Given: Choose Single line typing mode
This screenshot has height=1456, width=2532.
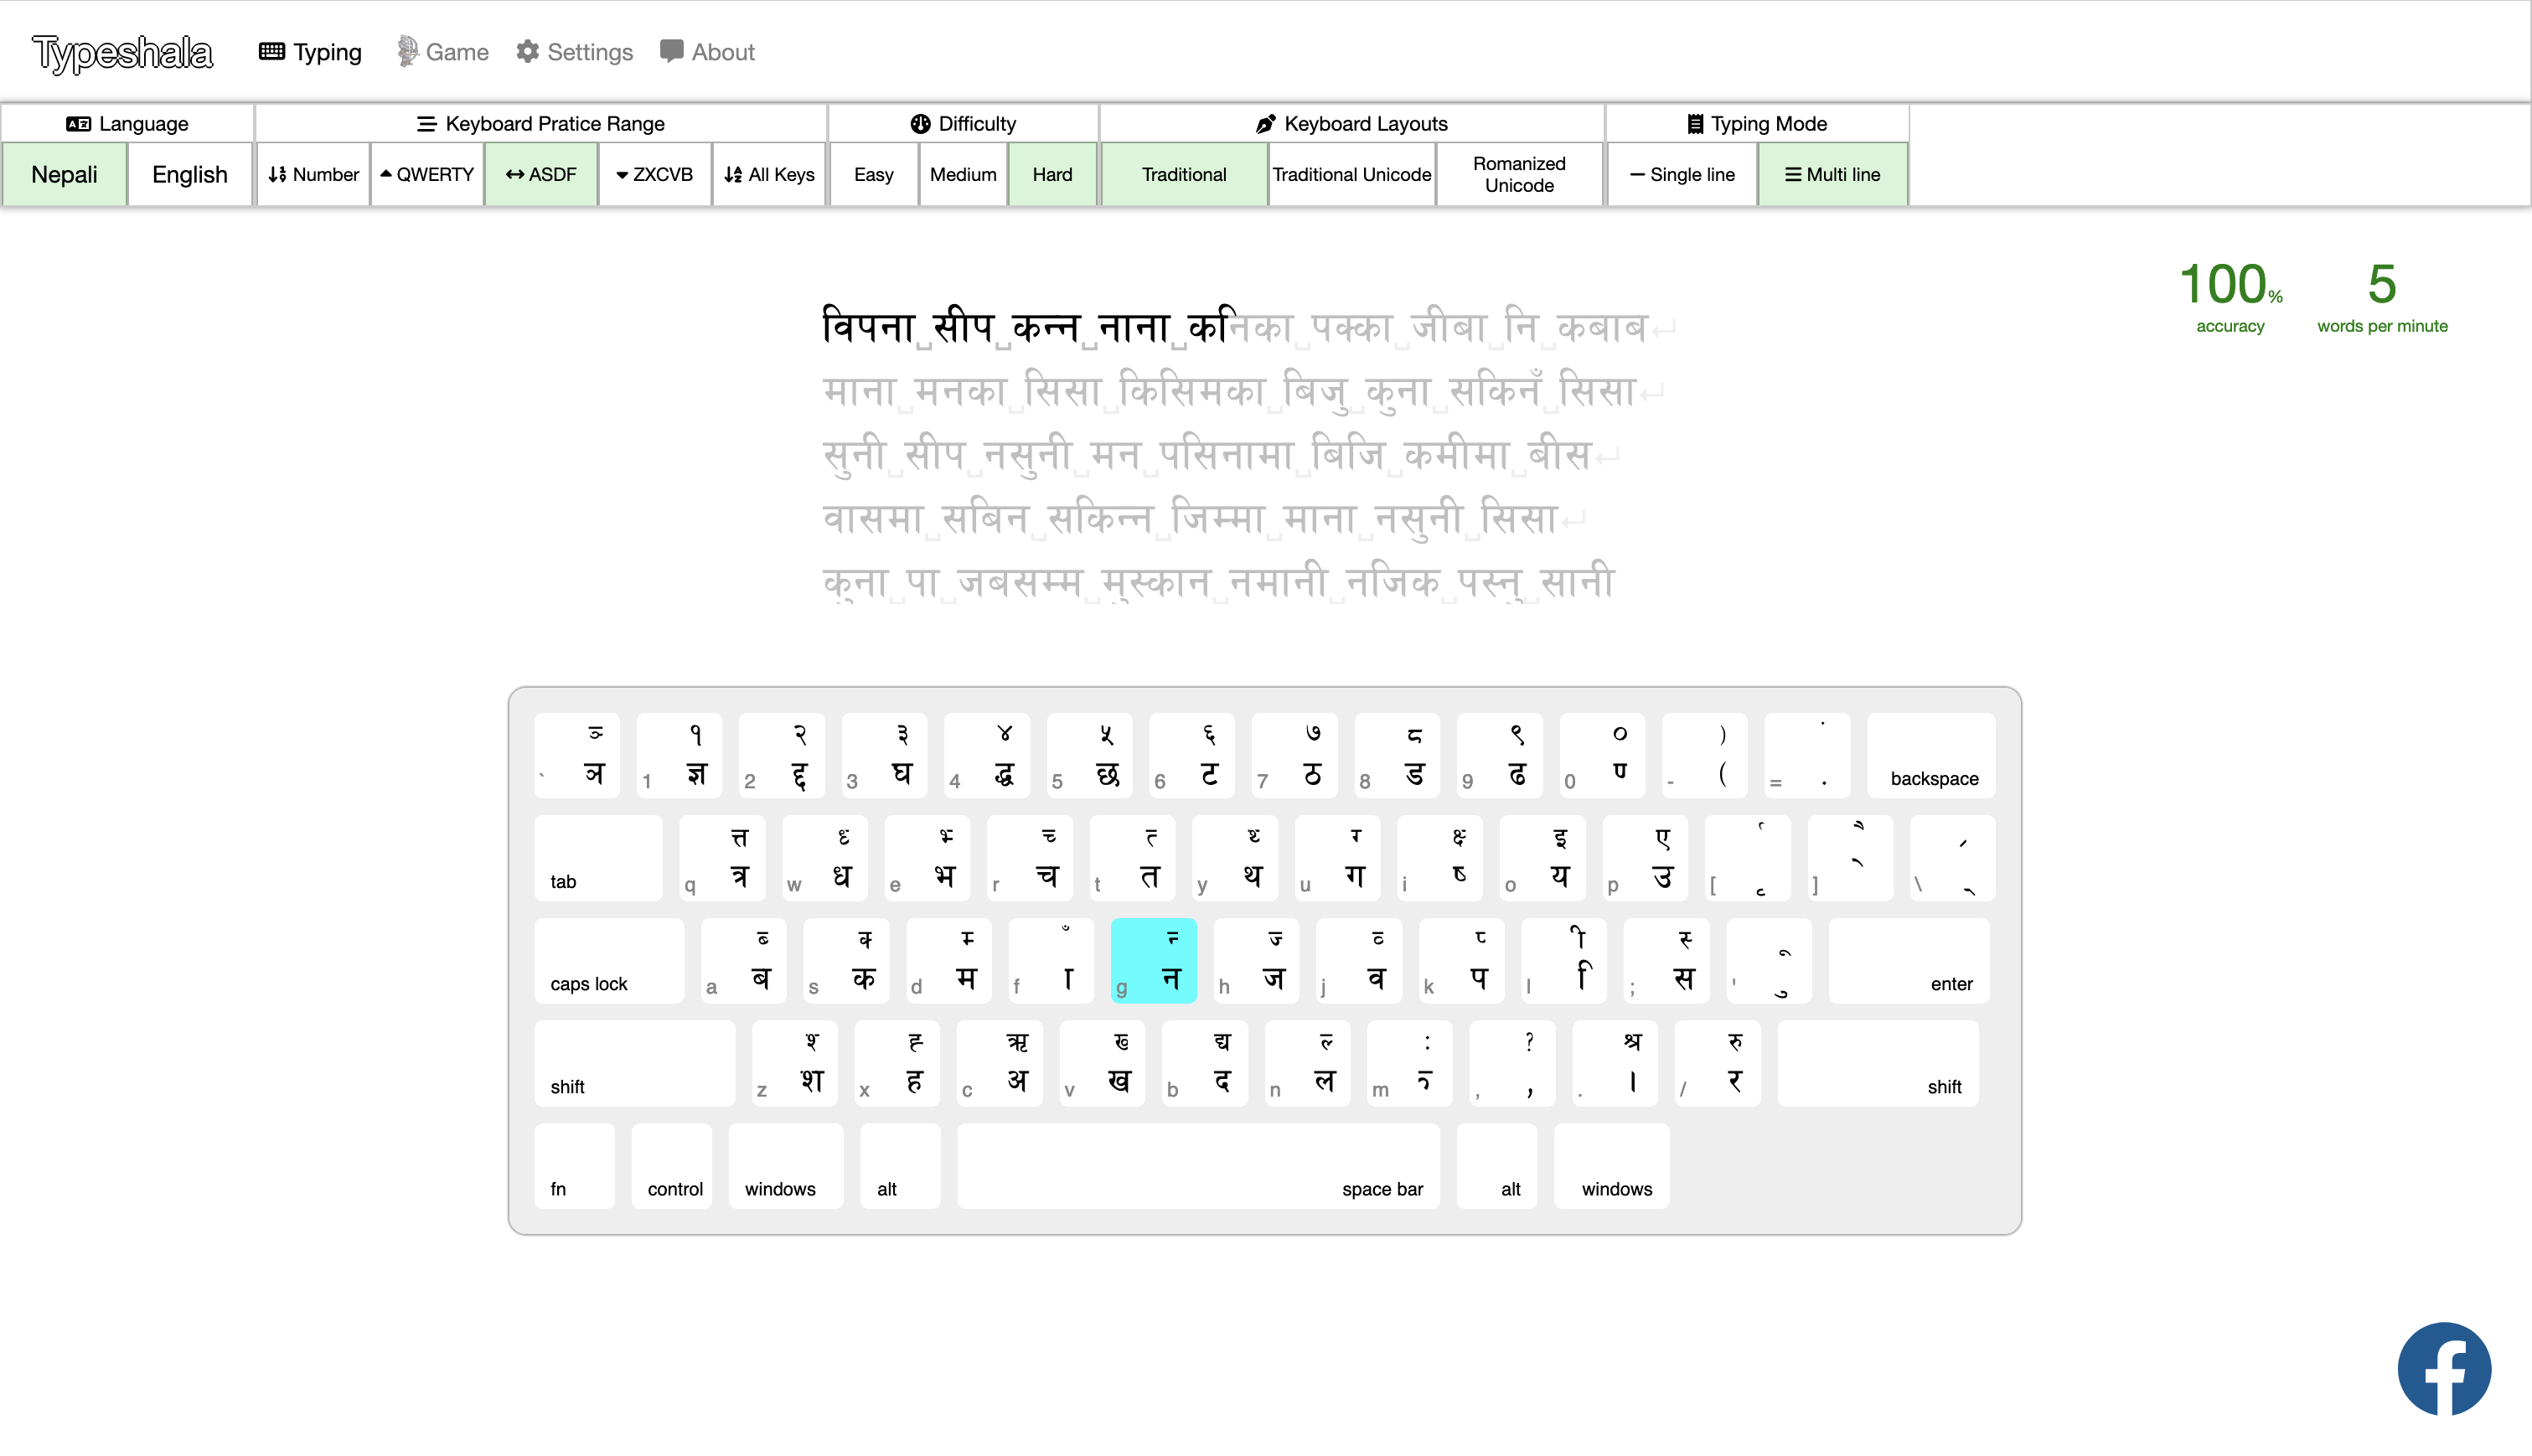Looking at the screenshot, I should coord(1681,174).
